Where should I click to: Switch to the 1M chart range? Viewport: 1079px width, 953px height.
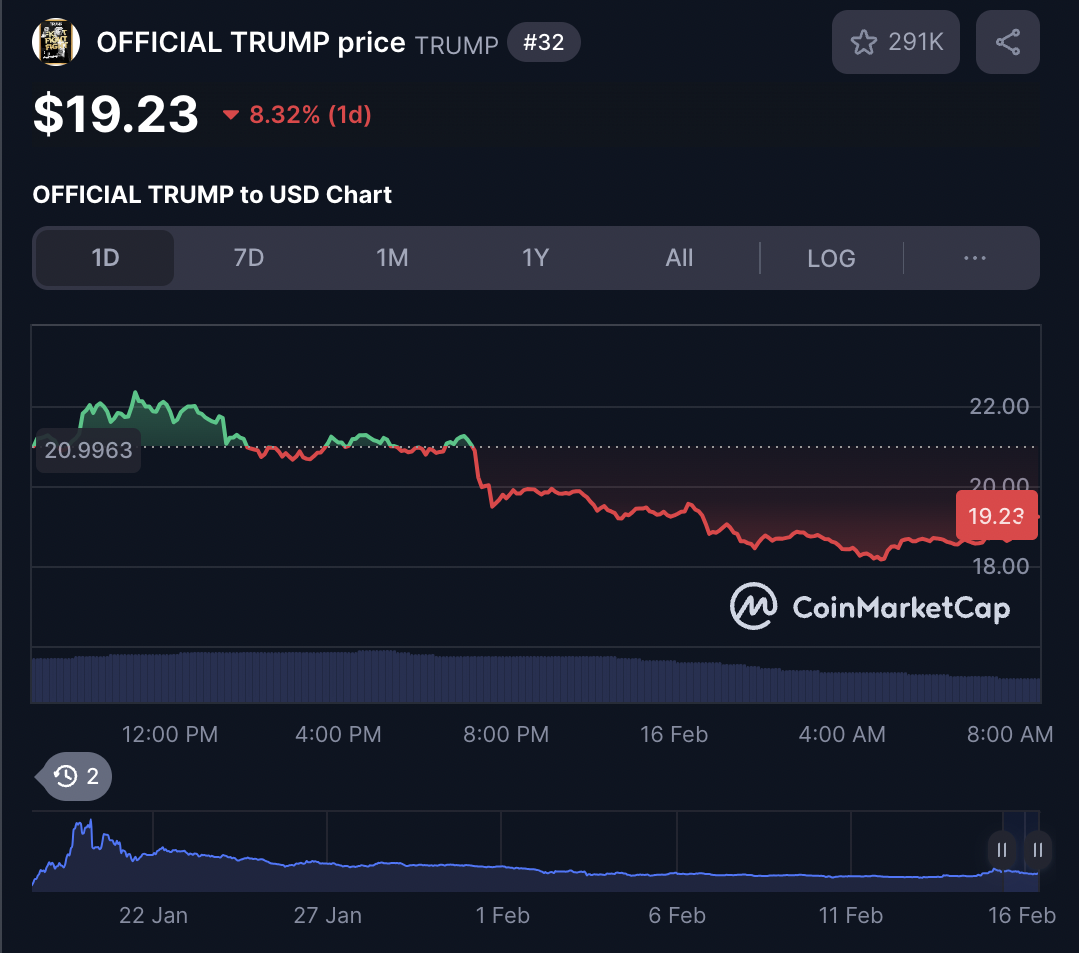click(x=392, y=258)
